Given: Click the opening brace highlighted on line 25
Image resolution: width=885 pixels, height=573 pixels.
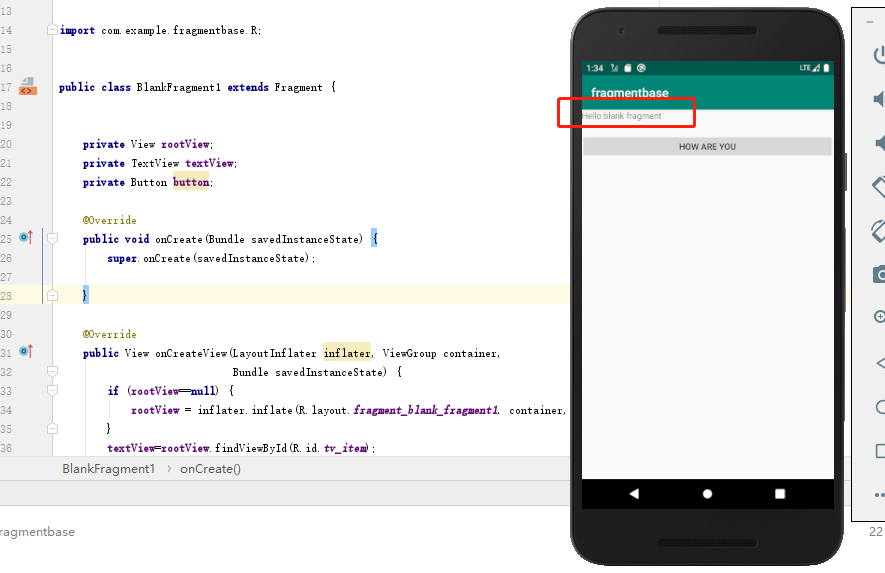Looking at the screenshot, I should [374, 238].
